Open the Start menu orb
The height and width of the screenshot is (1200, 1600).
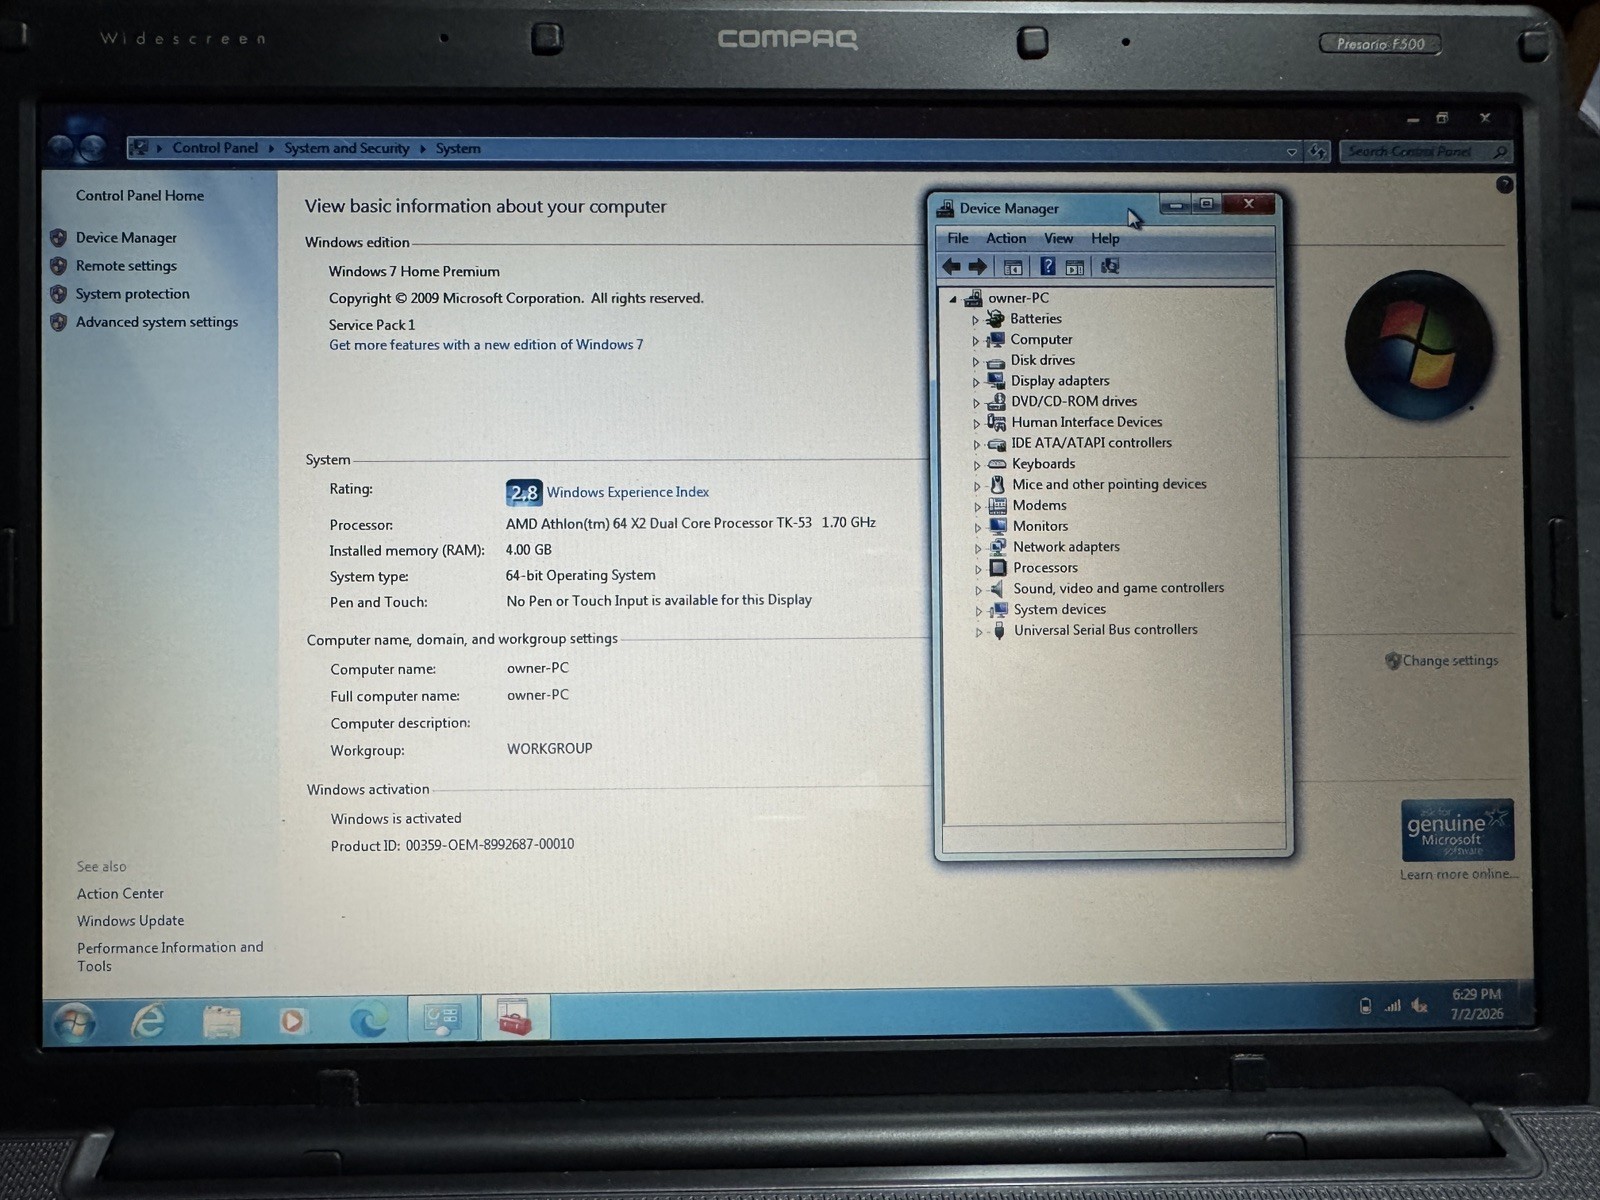click(x=74, y=1021)
